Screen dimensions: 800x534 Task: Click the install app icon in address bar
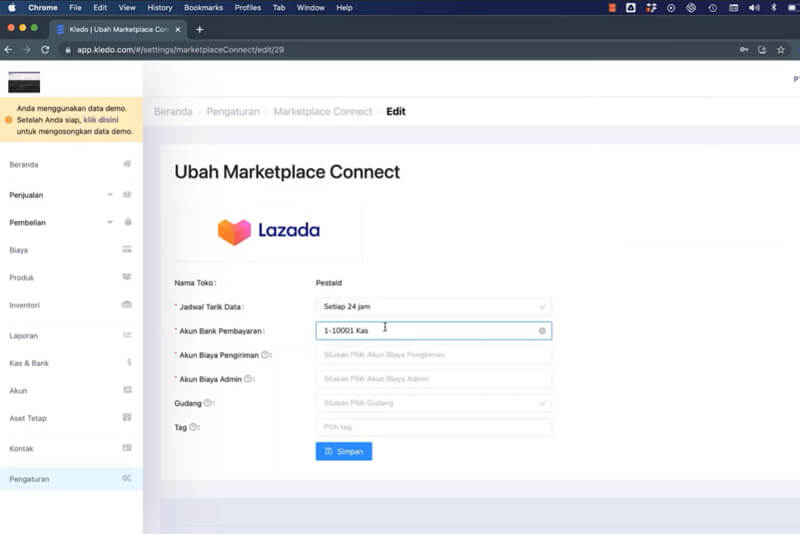762,49
